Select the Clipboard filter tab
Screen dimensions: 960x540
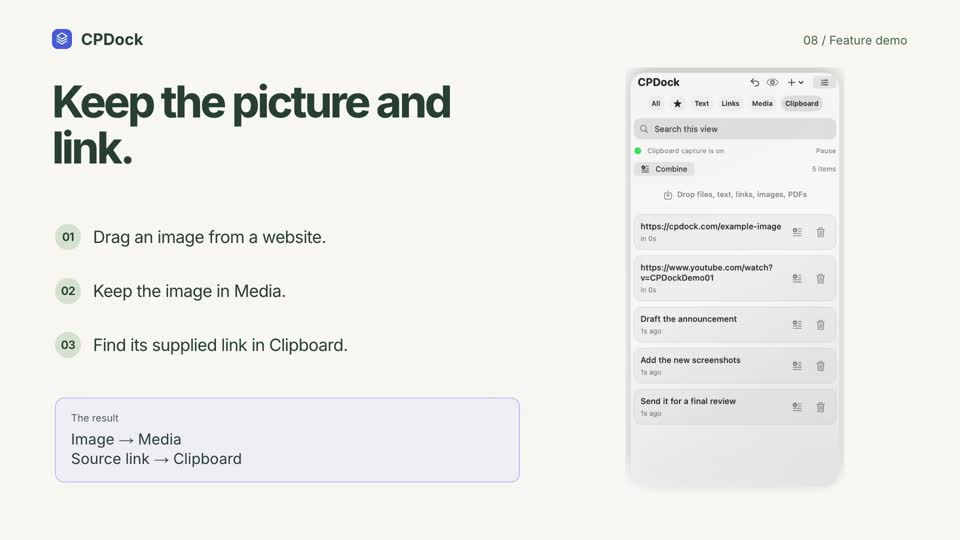tap(801, 103)
